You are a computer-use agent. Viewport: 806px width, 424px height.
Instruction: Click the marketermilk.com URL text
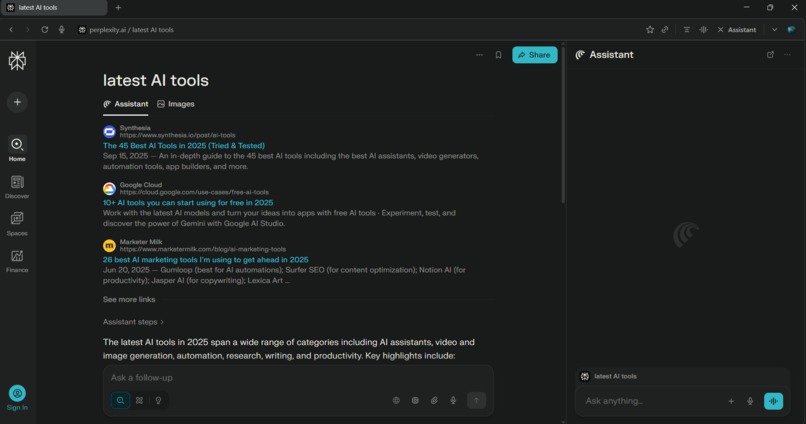point(203,249)
